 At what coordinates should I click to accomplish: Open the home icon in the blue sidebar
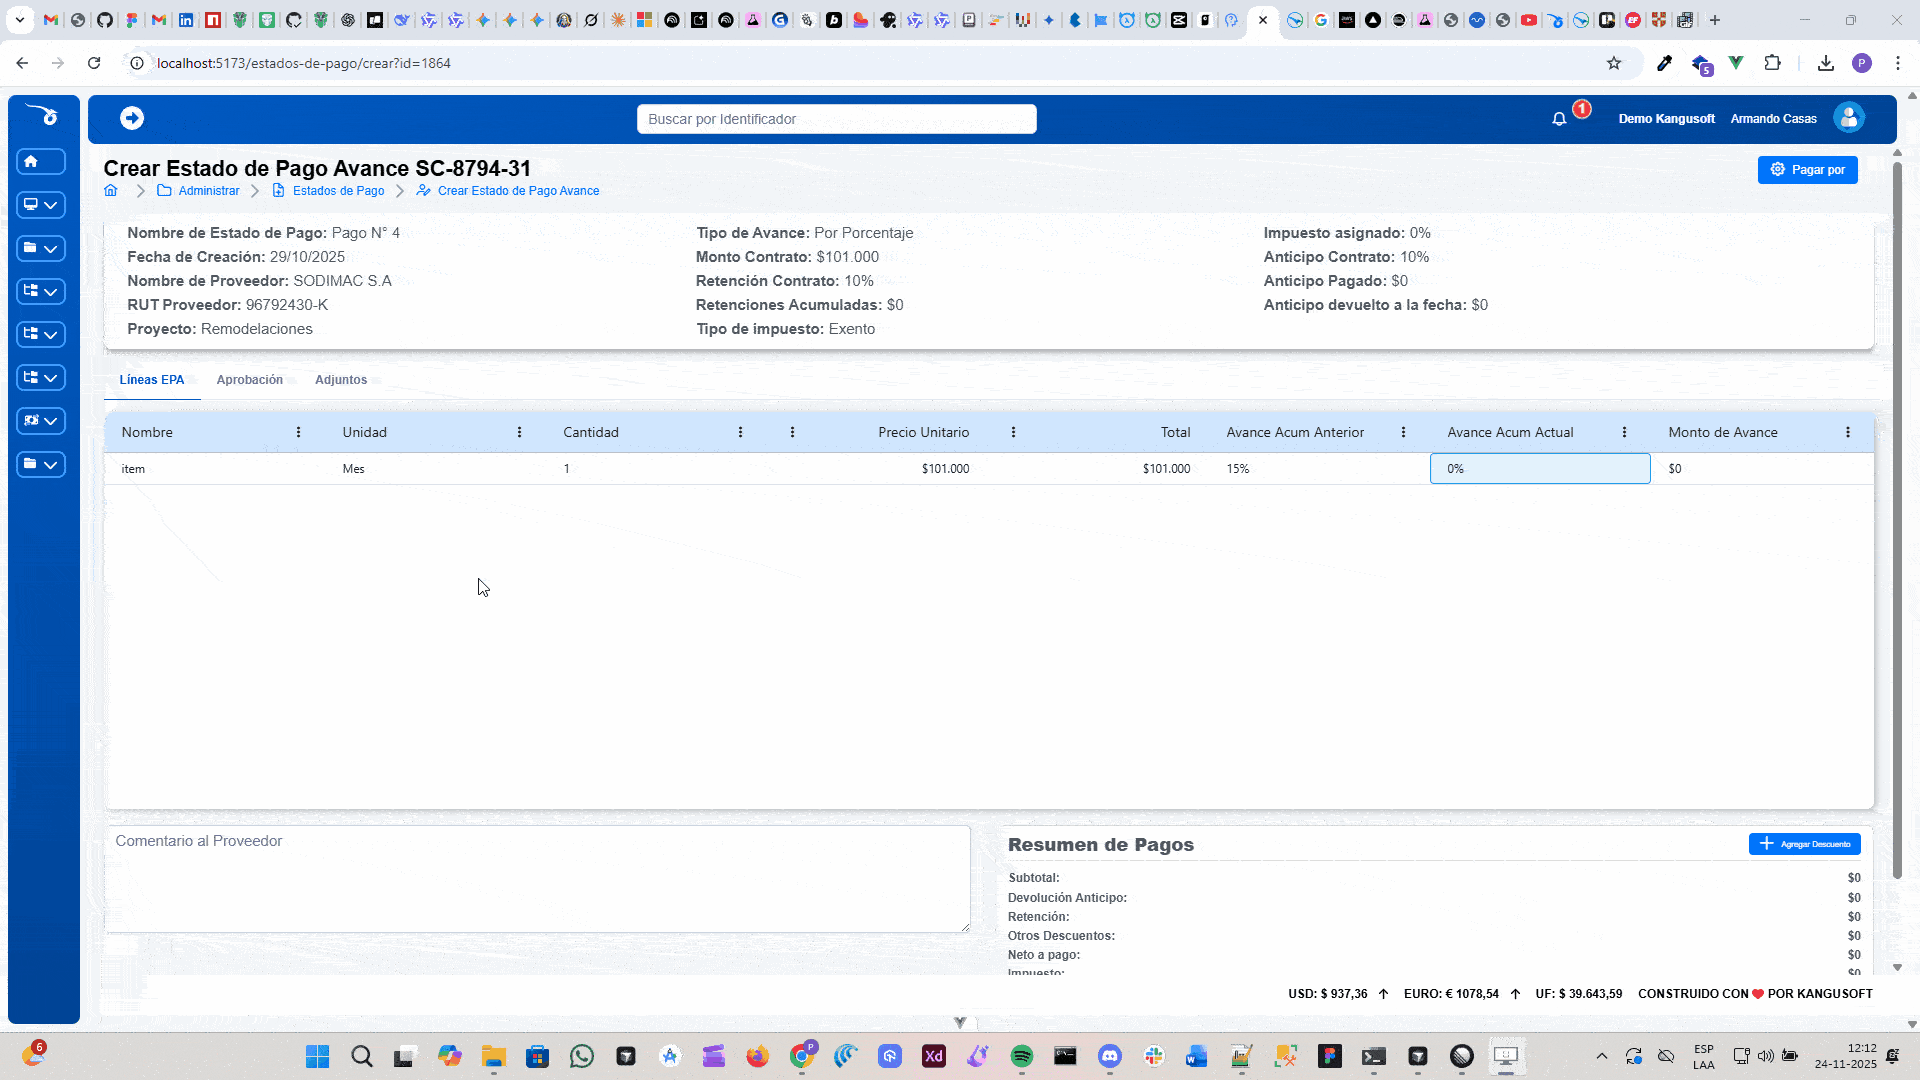coord(41,161)
